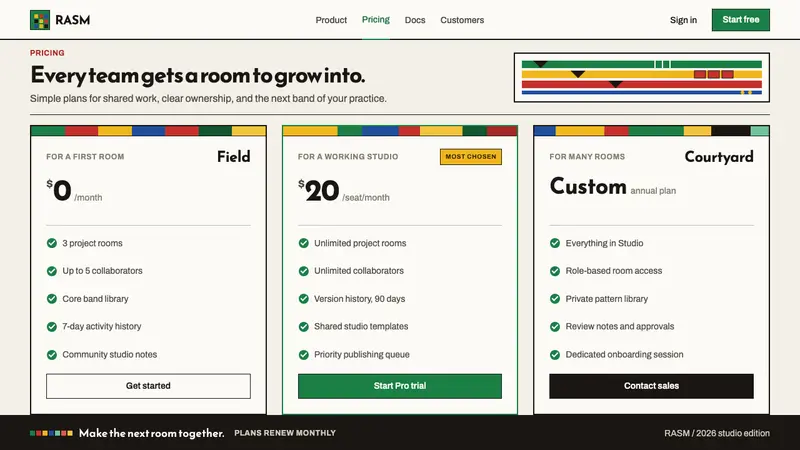
Task: Click the MOST CHOSEN badge
Action: coord(470,157)
